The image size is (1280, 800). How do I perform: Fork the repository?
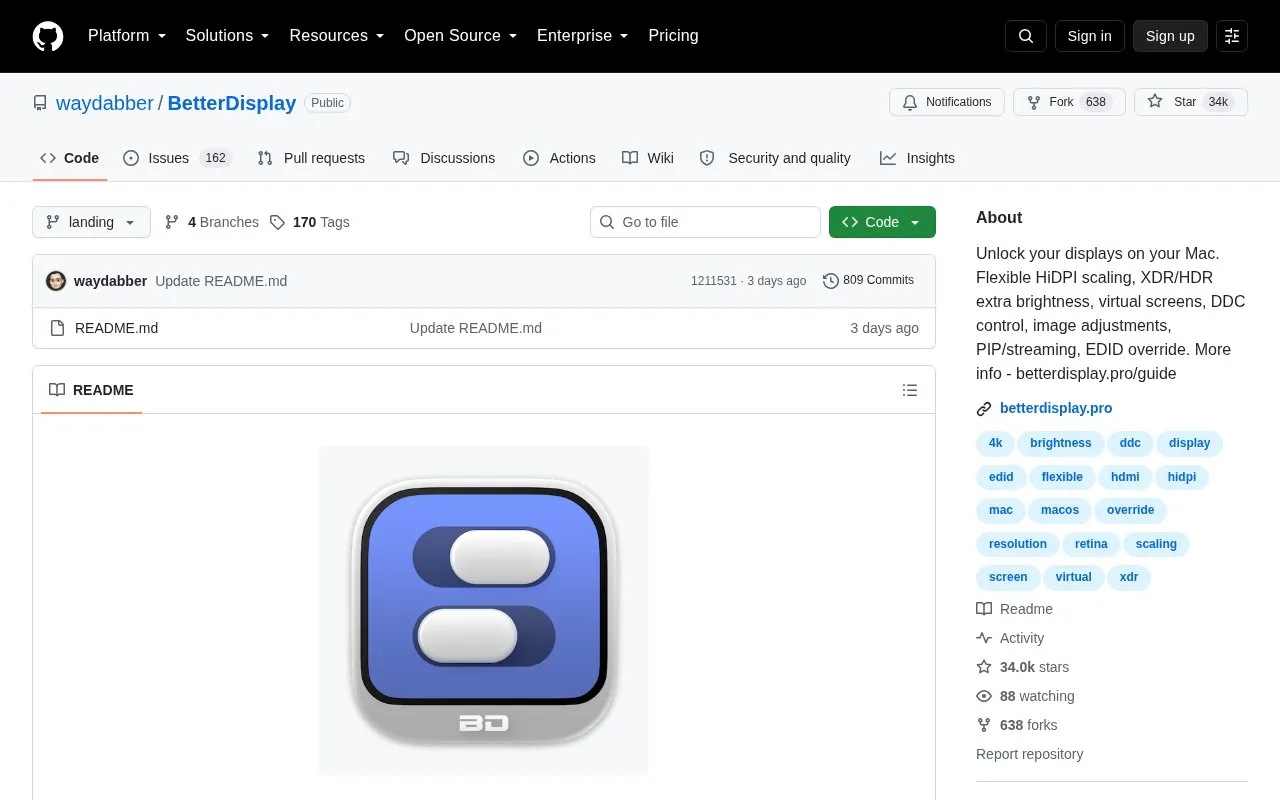click(1069, 102)
